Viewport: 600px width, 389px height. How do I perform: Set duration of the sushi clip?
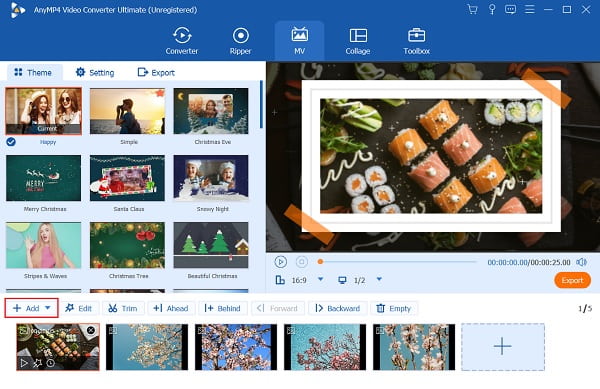tap(51, 363)
